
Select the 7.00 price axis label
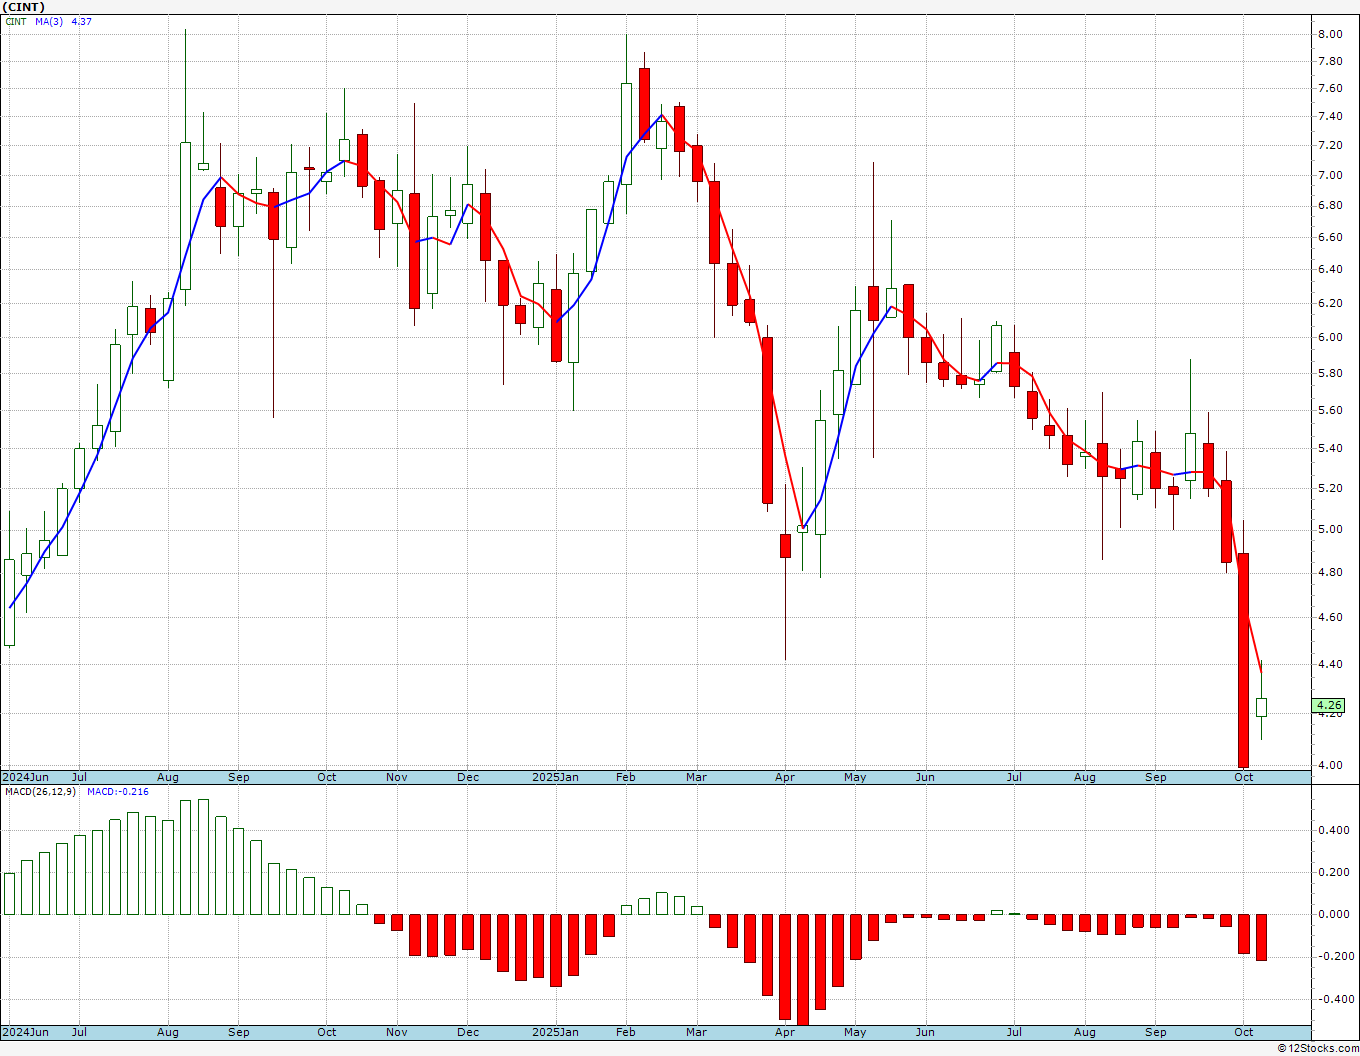point(1330,176)
